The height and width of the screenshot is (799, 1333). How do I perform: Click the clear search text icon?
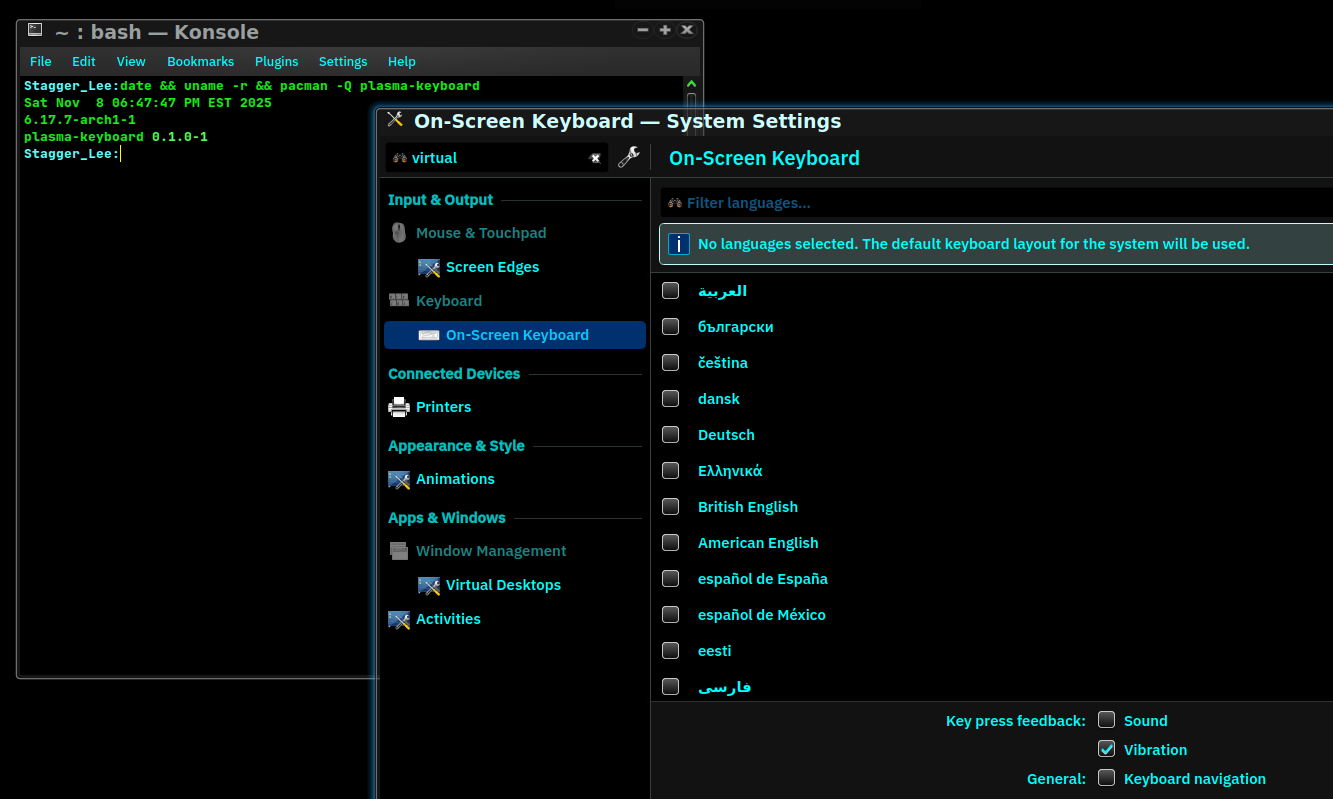[595, 158]
